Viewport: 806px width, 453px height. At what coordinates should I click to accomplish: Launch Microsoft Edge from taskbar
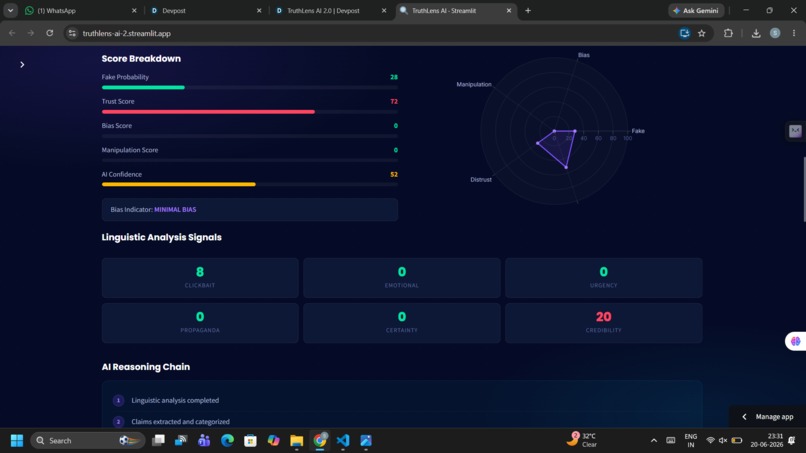(x=227, y=441)
